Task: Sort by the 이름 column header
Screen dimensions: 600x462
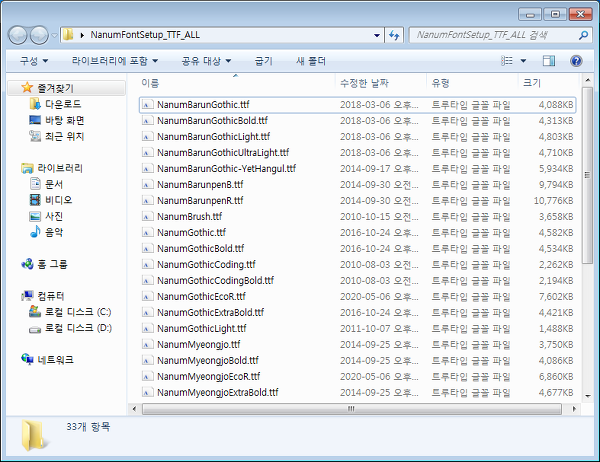Action: click(x=231, y=83)
